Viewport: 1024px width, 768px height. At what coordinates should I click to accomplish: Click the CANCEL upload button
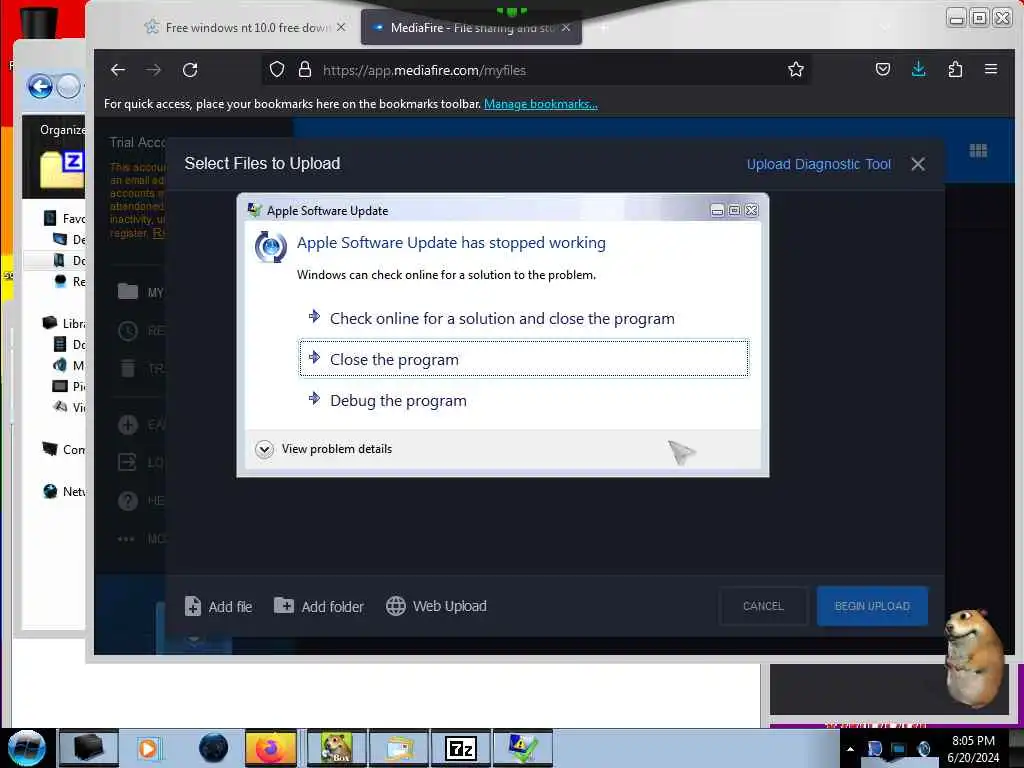pos(763,606)
